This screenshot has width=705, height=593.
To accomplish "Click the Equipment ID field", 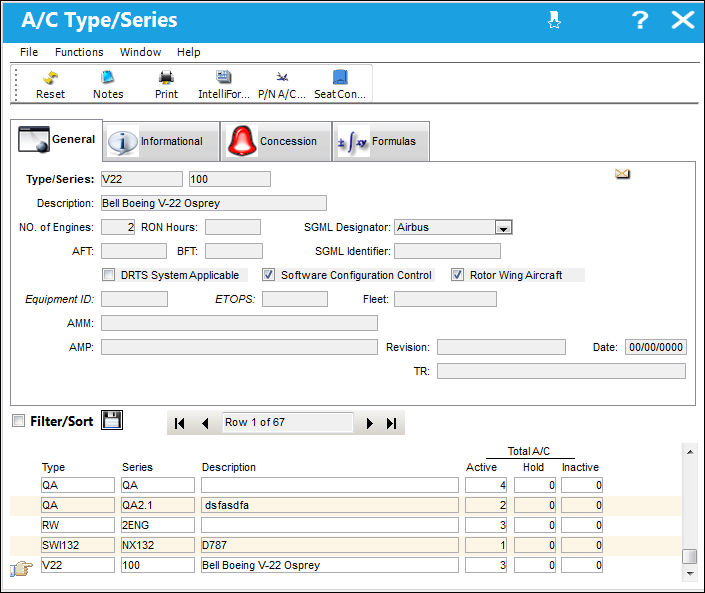I will pos(134,299).
